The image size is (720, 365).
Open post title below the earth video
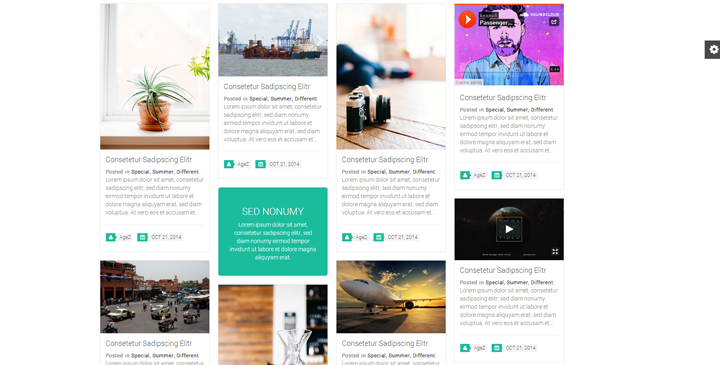[503, 270]
